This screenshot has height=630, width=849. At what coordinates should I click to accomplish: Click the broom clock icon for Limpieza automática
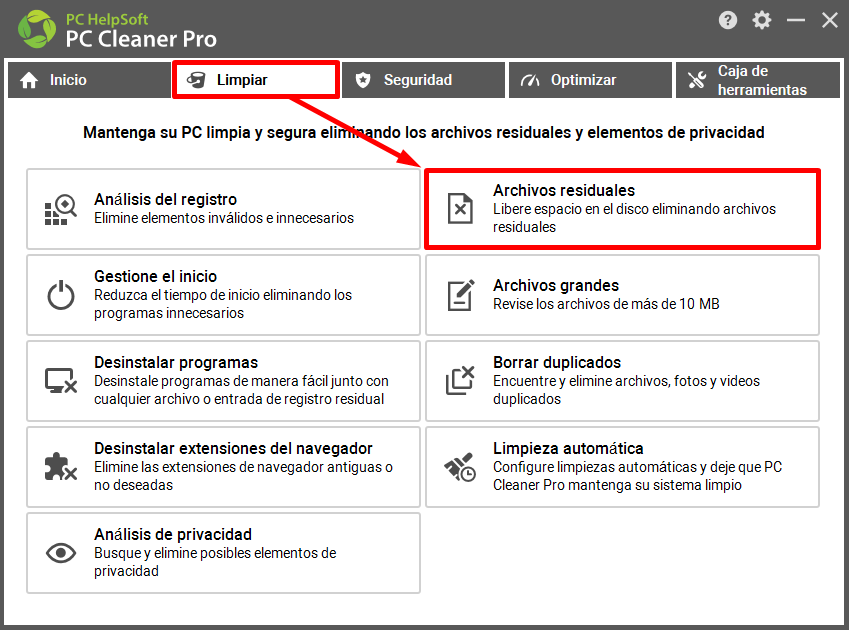[460, 467]
